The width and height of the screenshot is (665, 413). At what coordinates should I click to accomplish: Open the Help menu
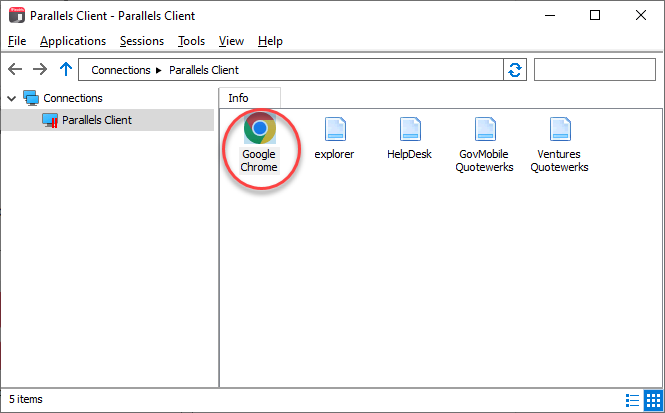click(x=270, y=41)
